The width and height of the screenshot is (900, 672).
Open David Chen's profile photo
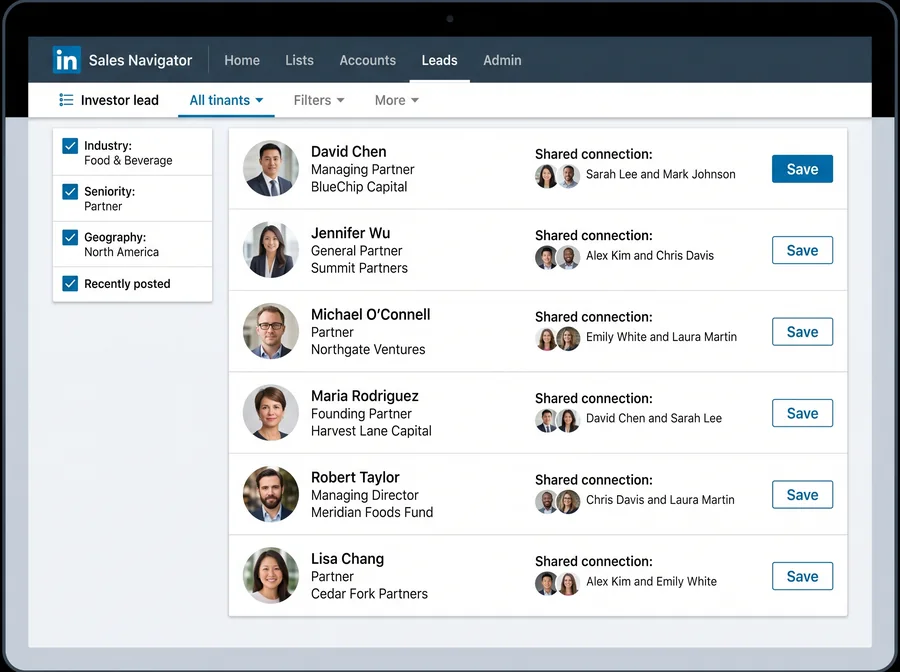[271, 168]
